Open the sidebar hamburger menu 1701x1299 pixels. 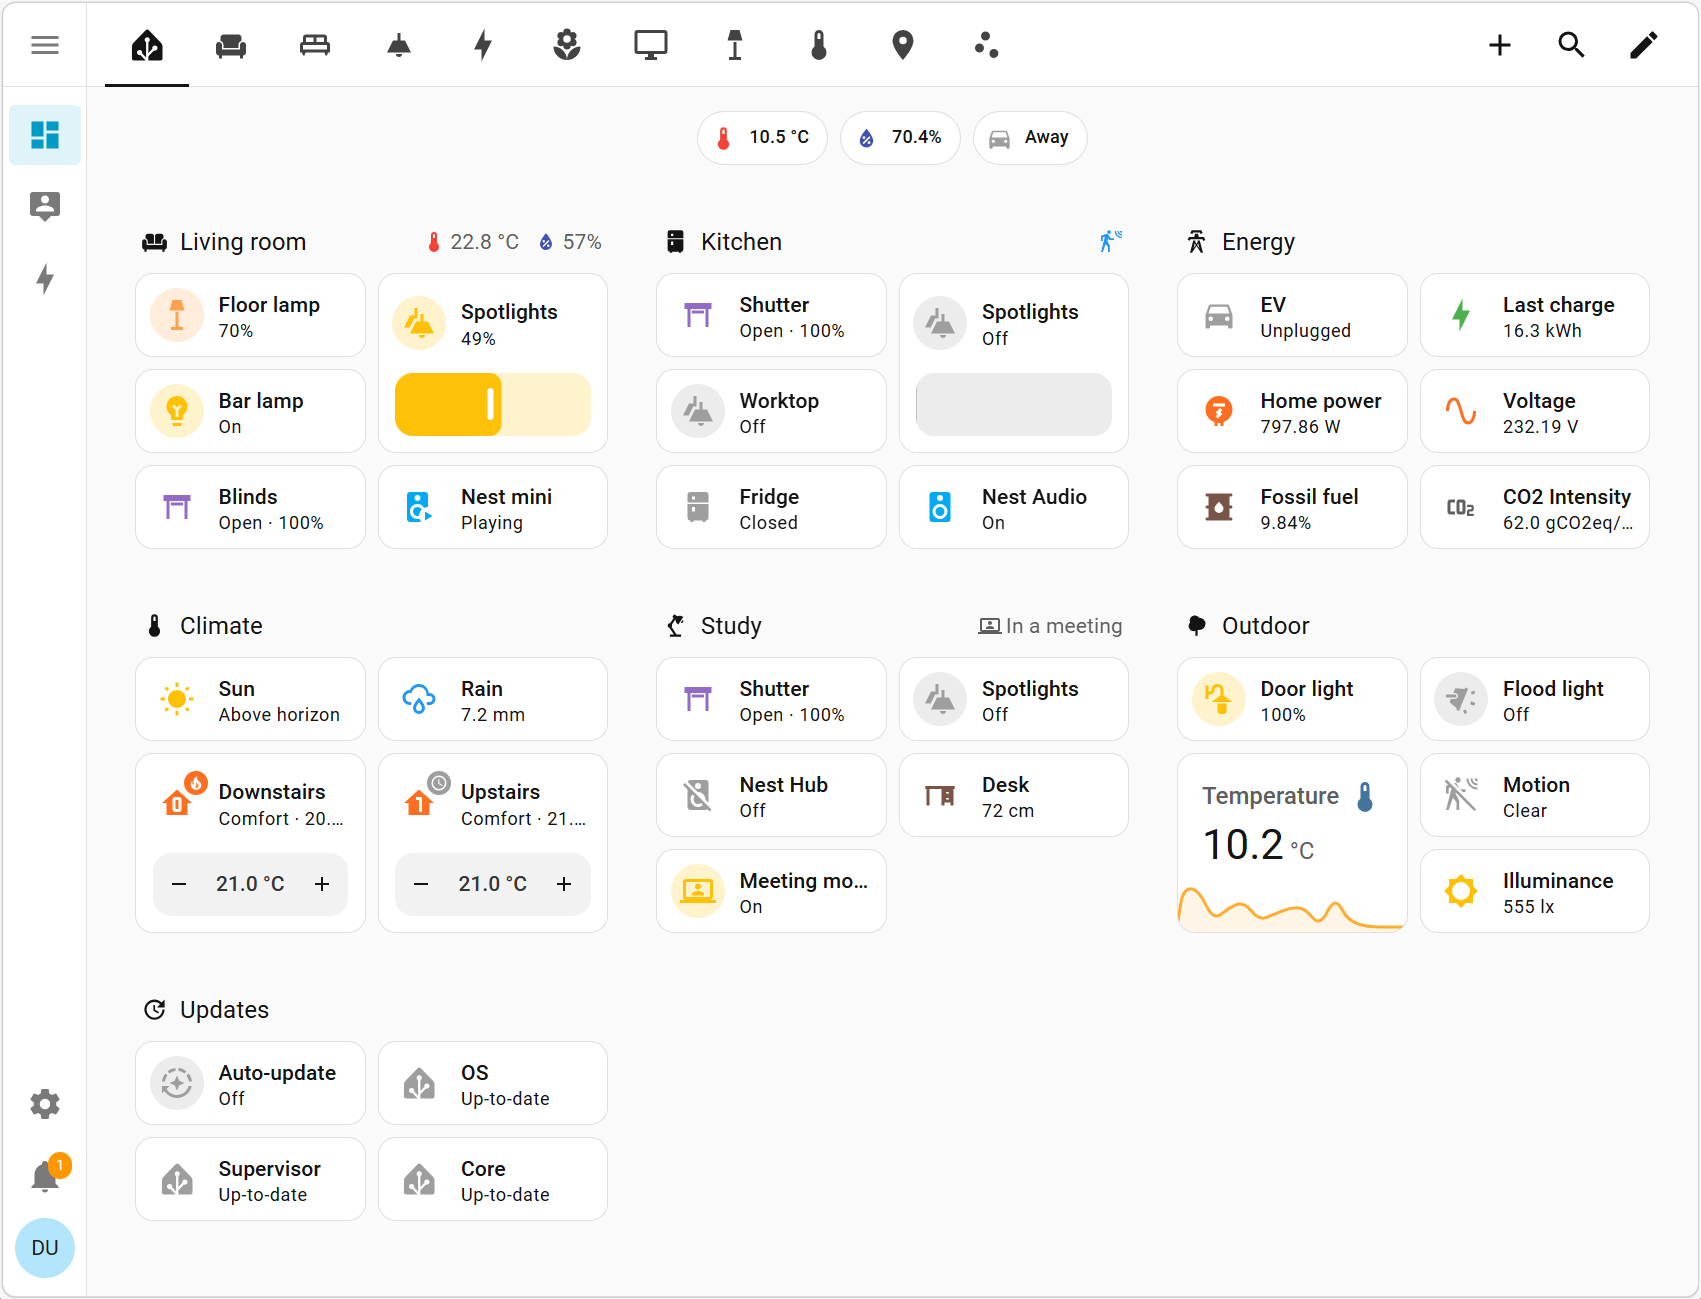44,45
